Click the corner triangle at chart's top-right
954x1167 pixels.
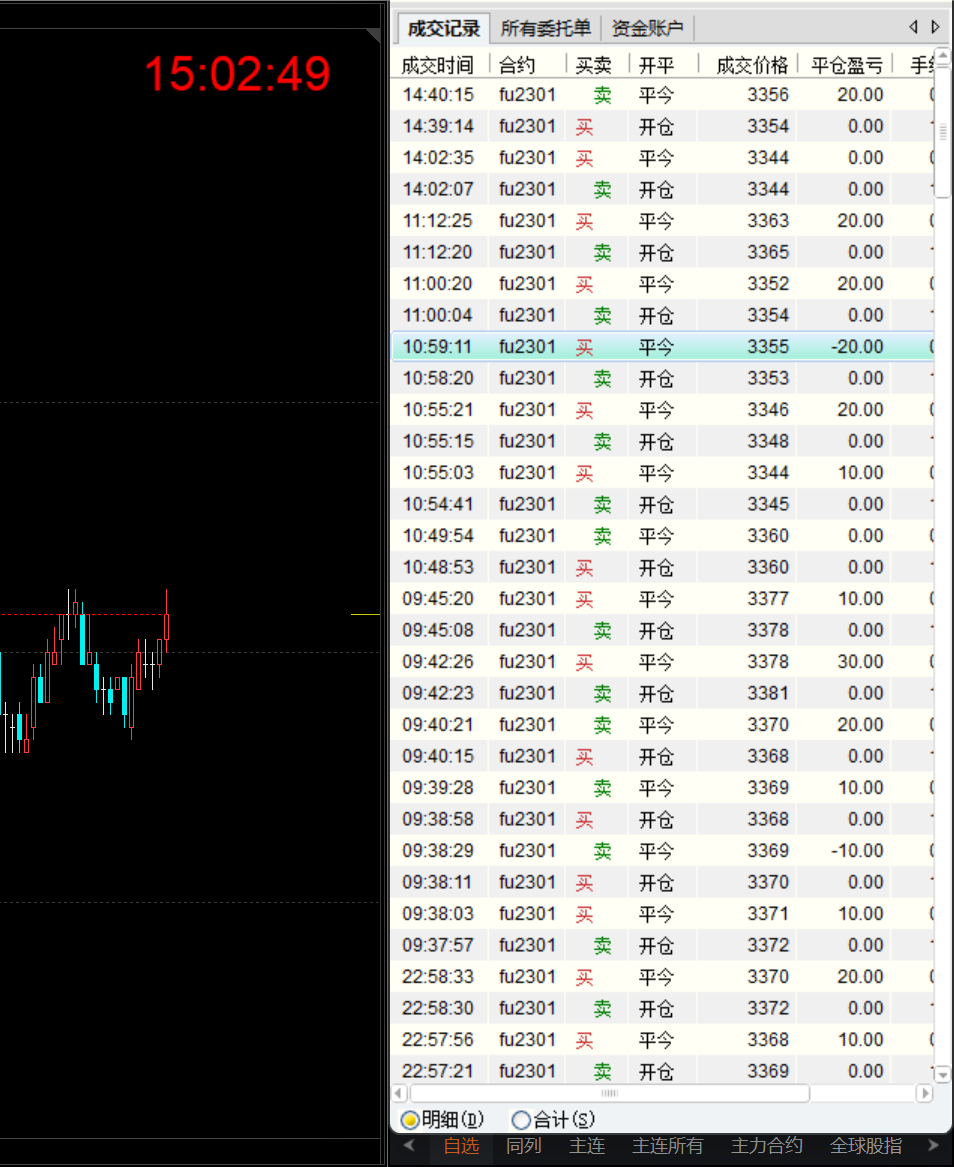point(374,36)
